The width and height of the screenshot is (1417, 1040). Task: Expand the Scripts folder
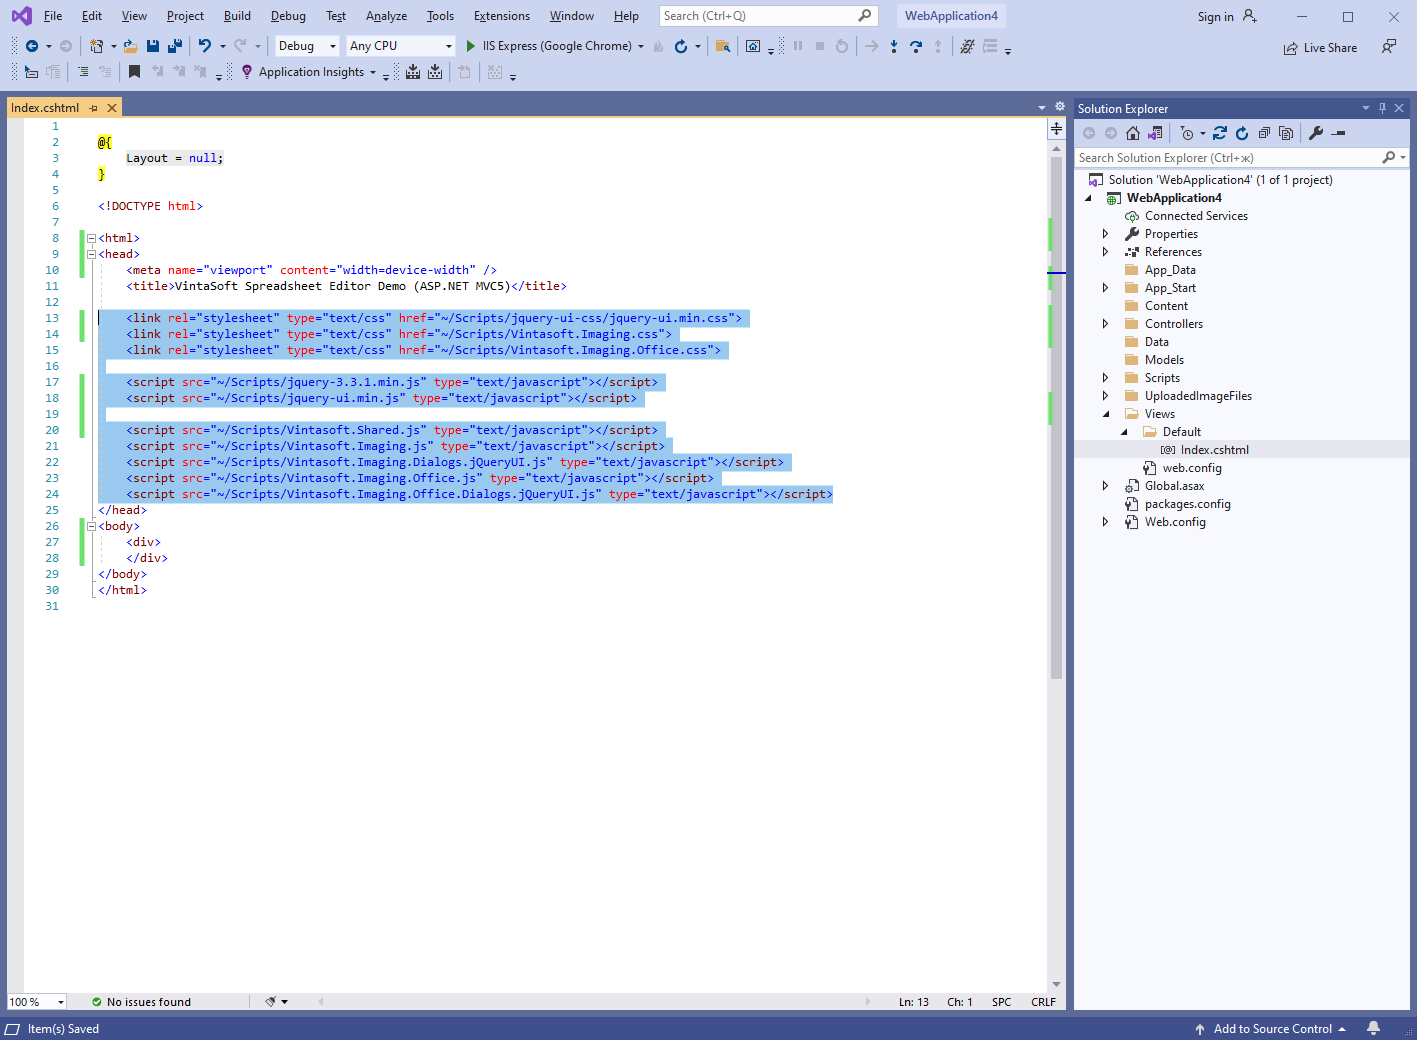[1106, 378]
